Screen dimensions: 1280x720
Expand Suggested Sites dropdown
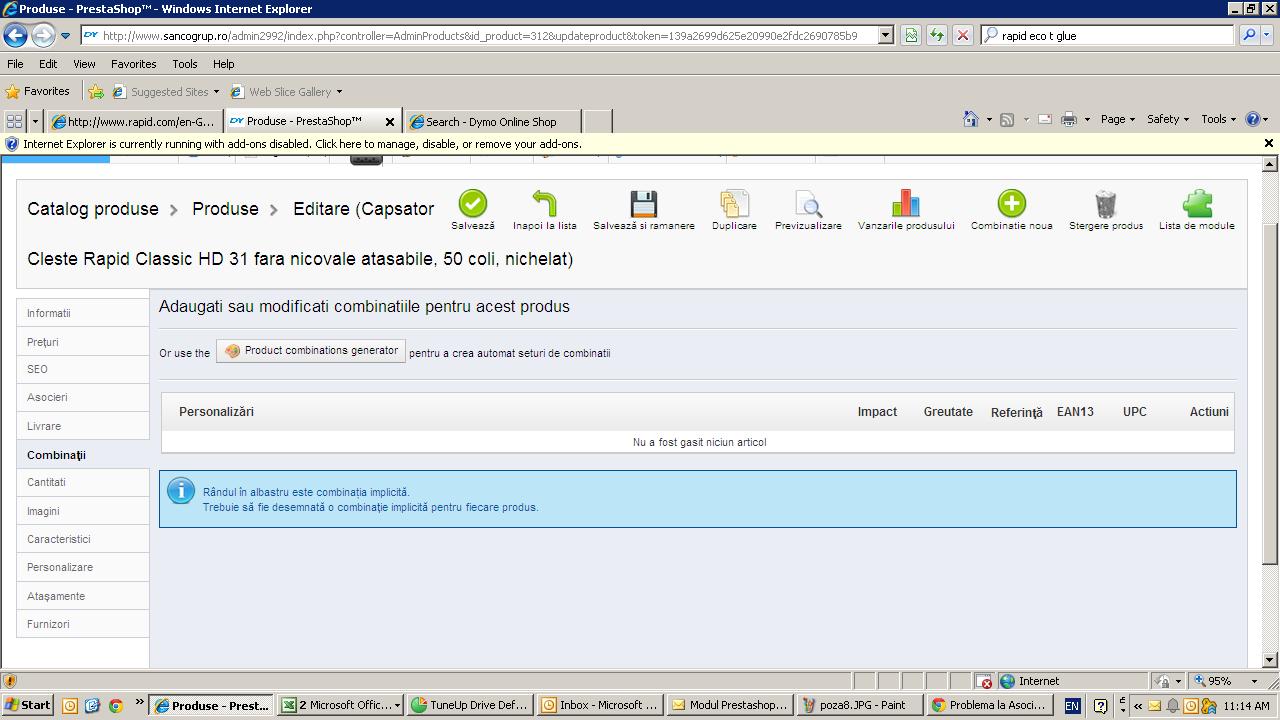(x=216, y=92)
